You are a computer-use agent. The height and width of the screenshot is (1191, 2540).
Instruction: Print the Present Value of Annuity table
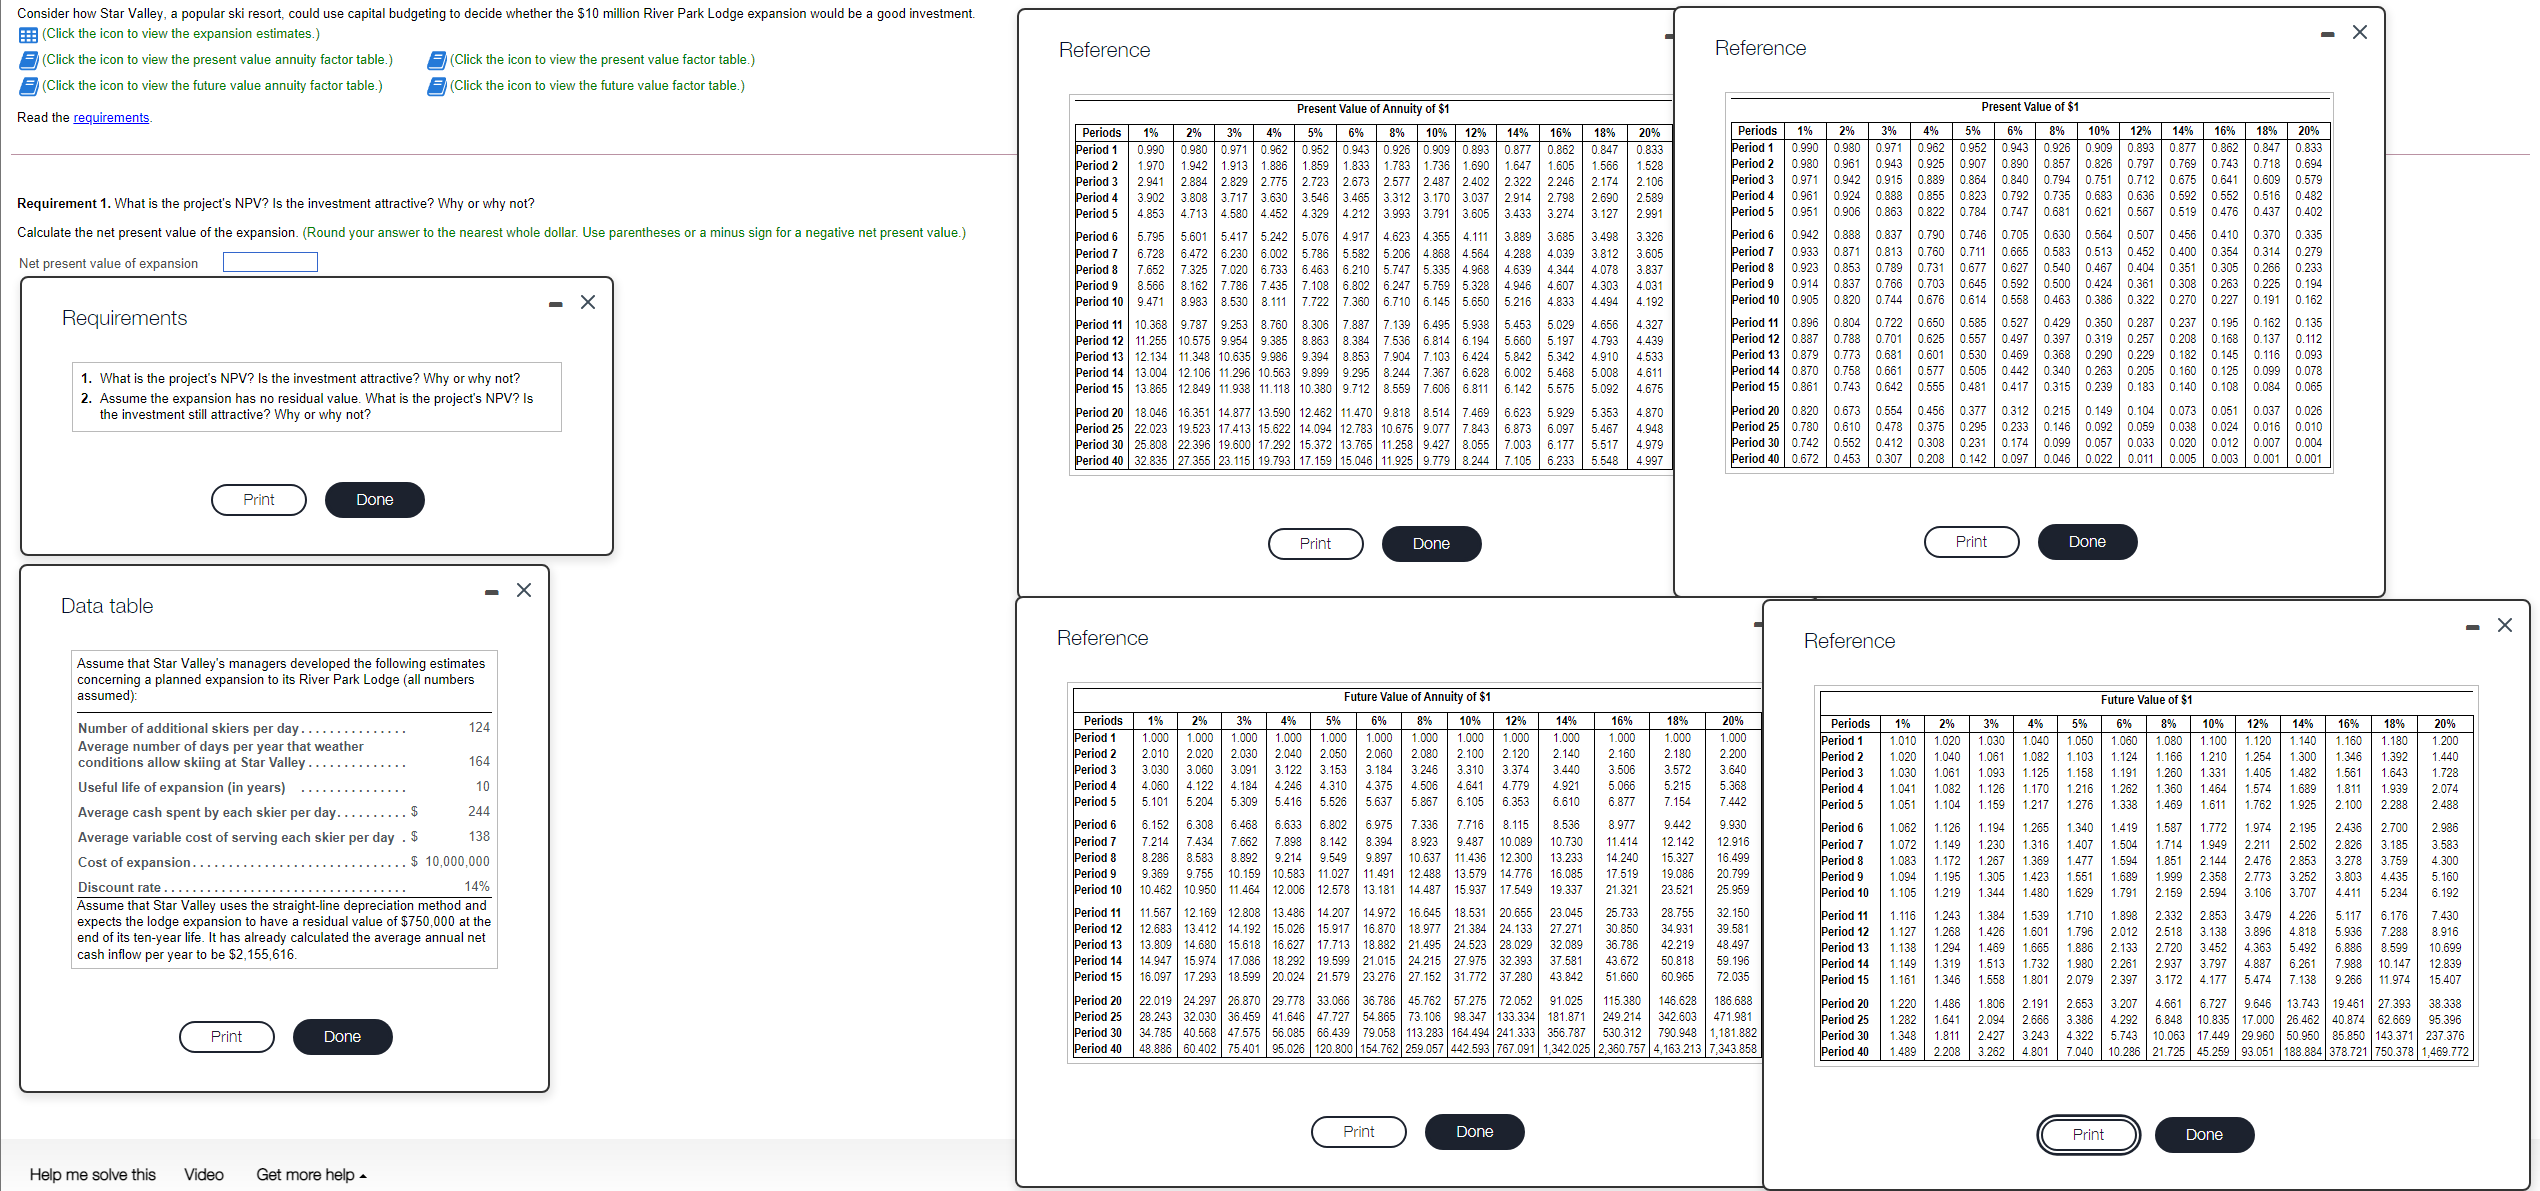(1315, 544)
